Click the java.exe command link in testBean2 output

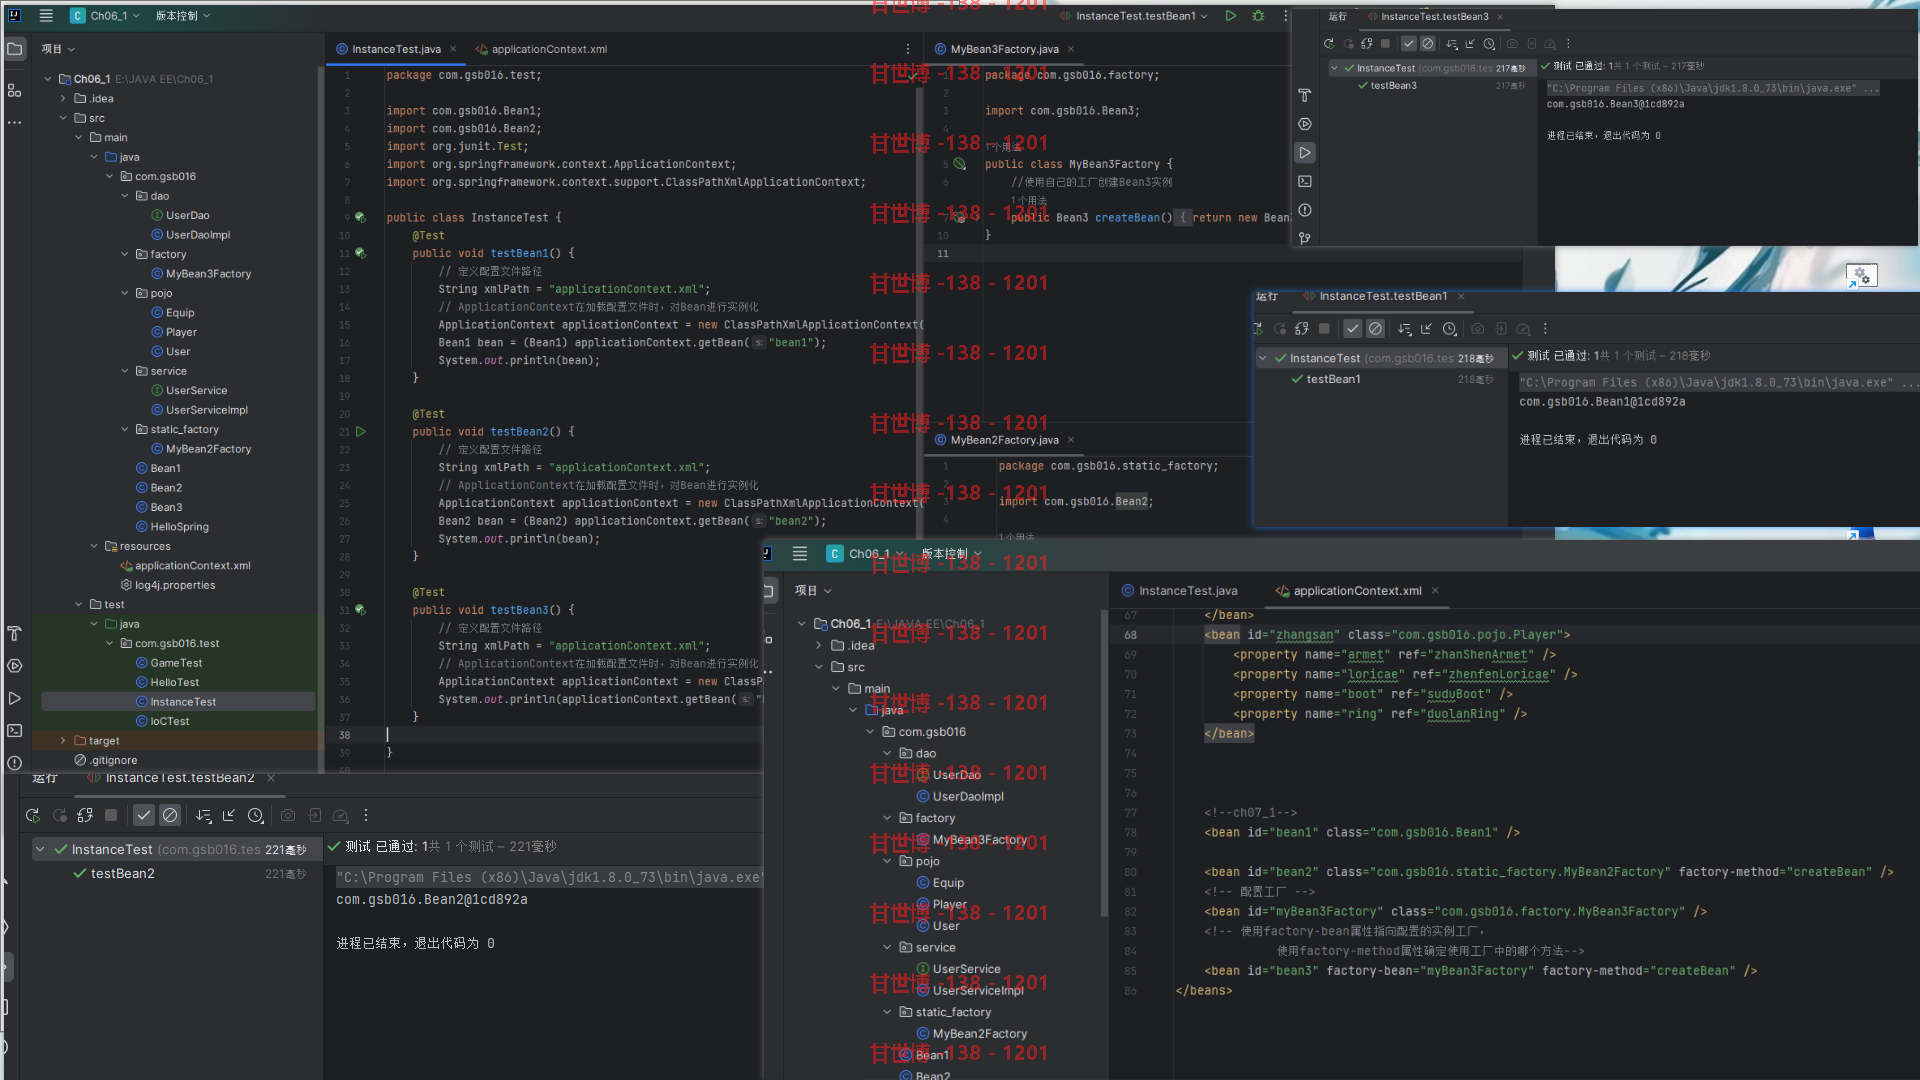548,877
